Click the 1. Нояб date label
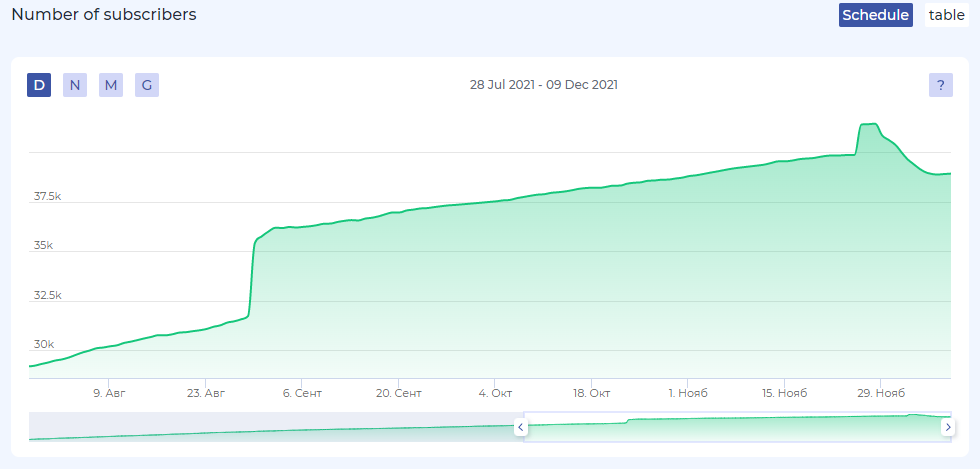 coord(688,393)
